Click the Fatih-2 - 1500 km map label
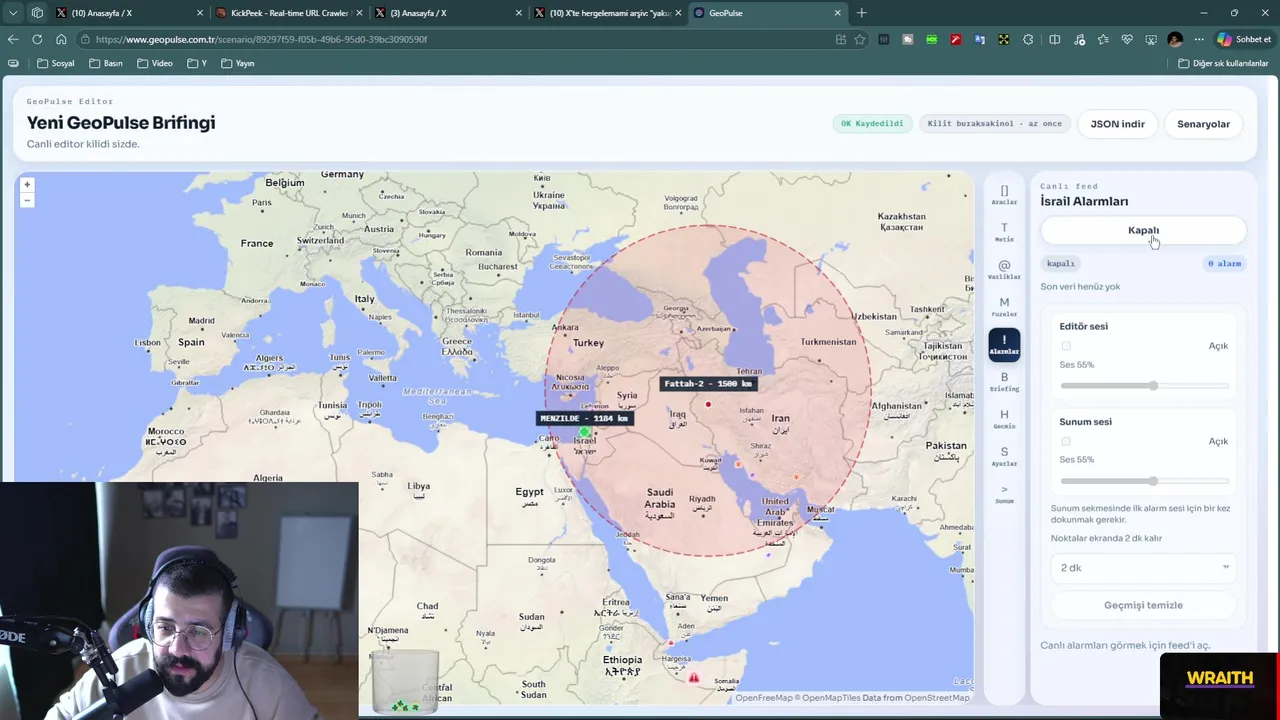Viewport: 1280px width, 720px height. [708, 384]
